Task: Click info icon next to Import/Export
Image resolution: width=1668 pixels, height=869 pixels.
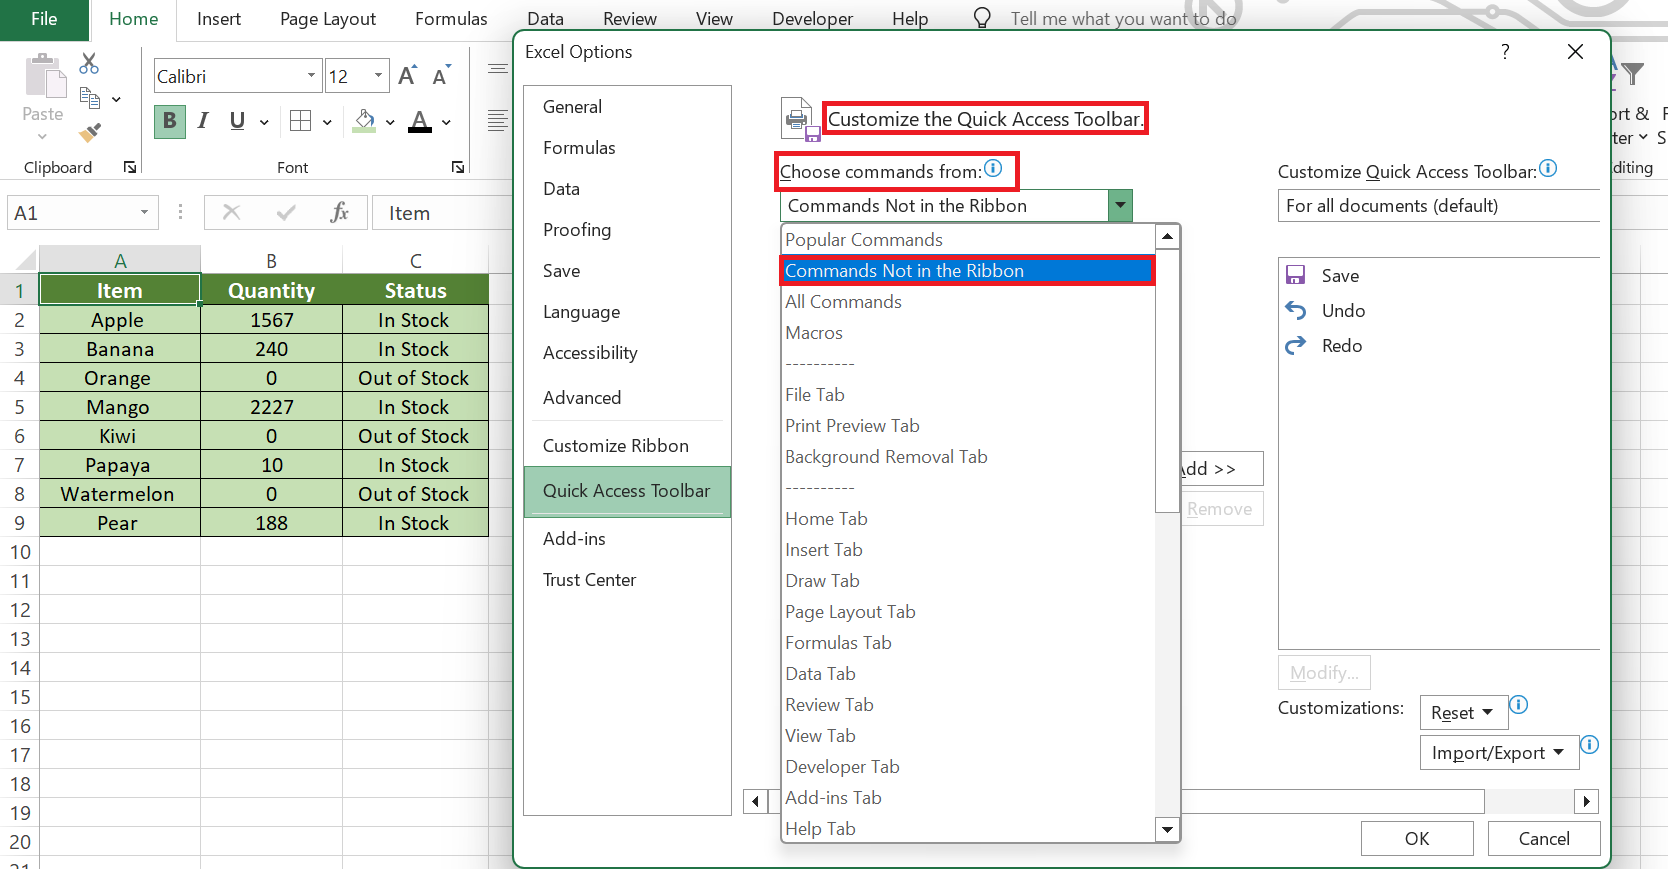Action: pyautogui.click(x=1589, y=745)
